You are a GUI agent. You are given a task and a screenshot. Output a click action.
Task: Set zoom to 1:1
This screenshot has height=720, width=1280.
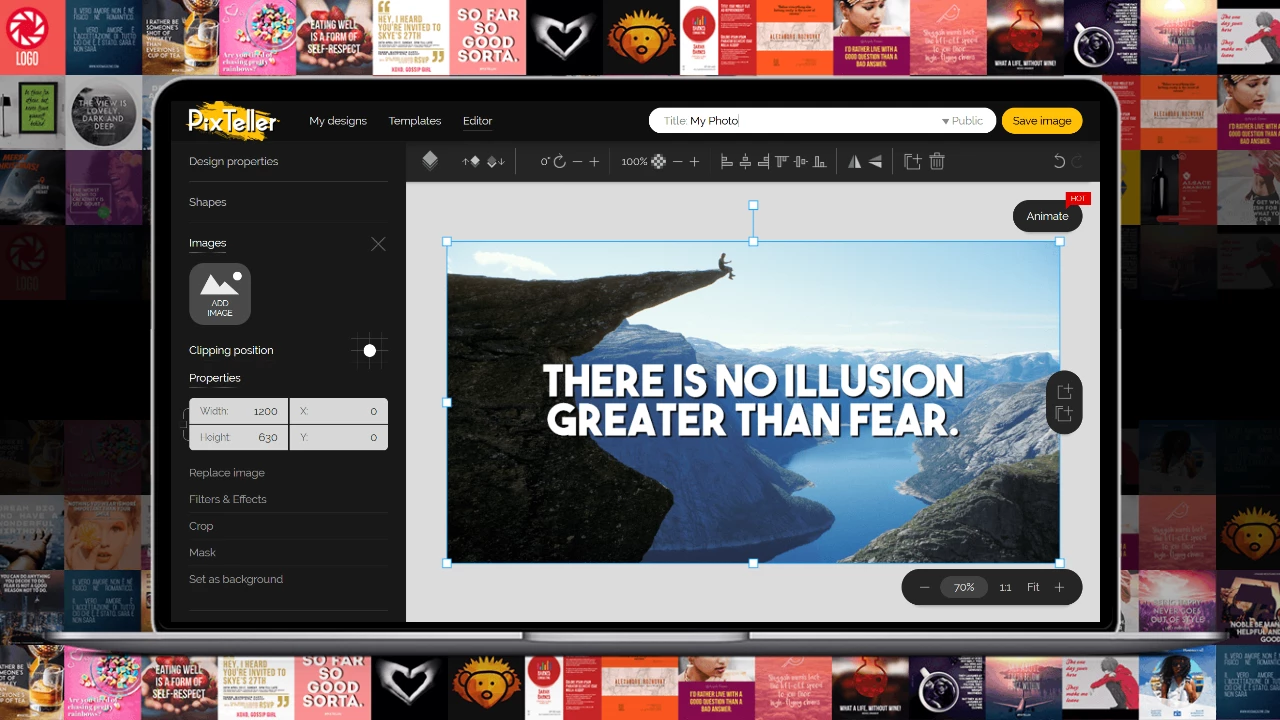click(x=1005, y=588)
